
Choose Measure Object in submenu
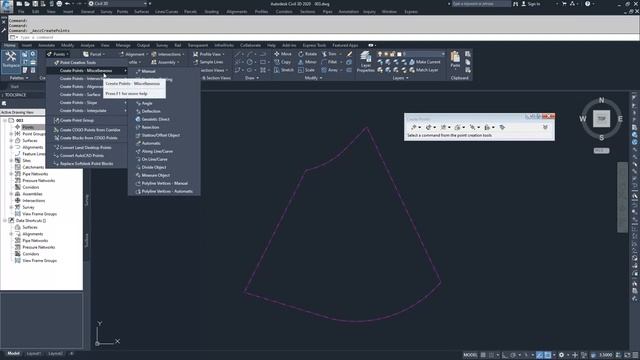pyautogui.click(x=164, y=176)
